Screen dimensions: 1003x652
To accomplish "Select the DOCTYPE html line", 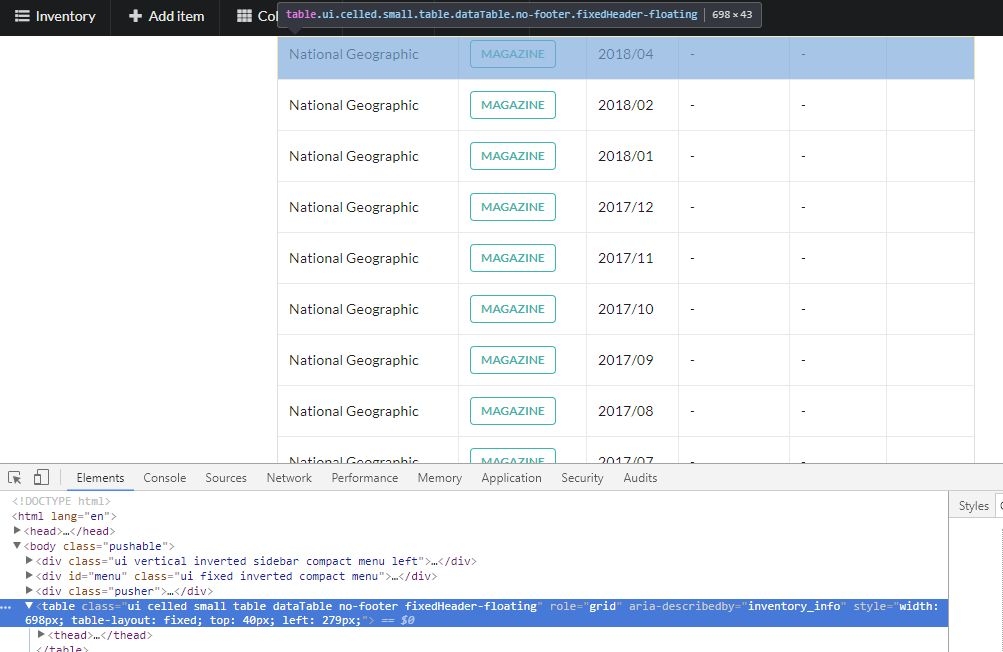I will pyautogui.click(x=61, y=501).
